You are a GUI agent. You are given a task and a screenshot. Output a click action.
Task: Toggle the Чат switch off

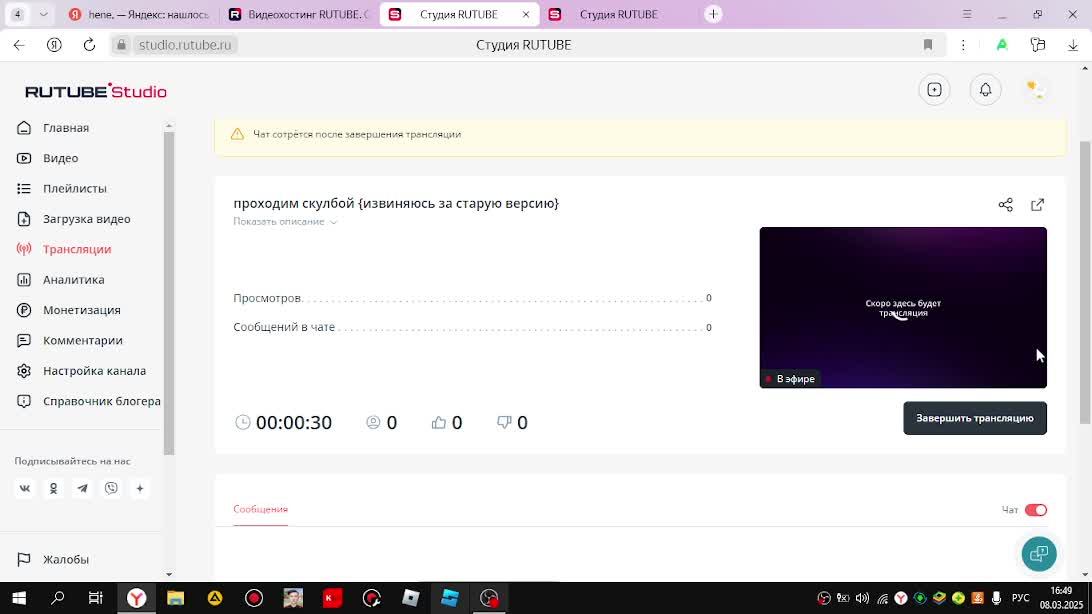coord(1036,510)
